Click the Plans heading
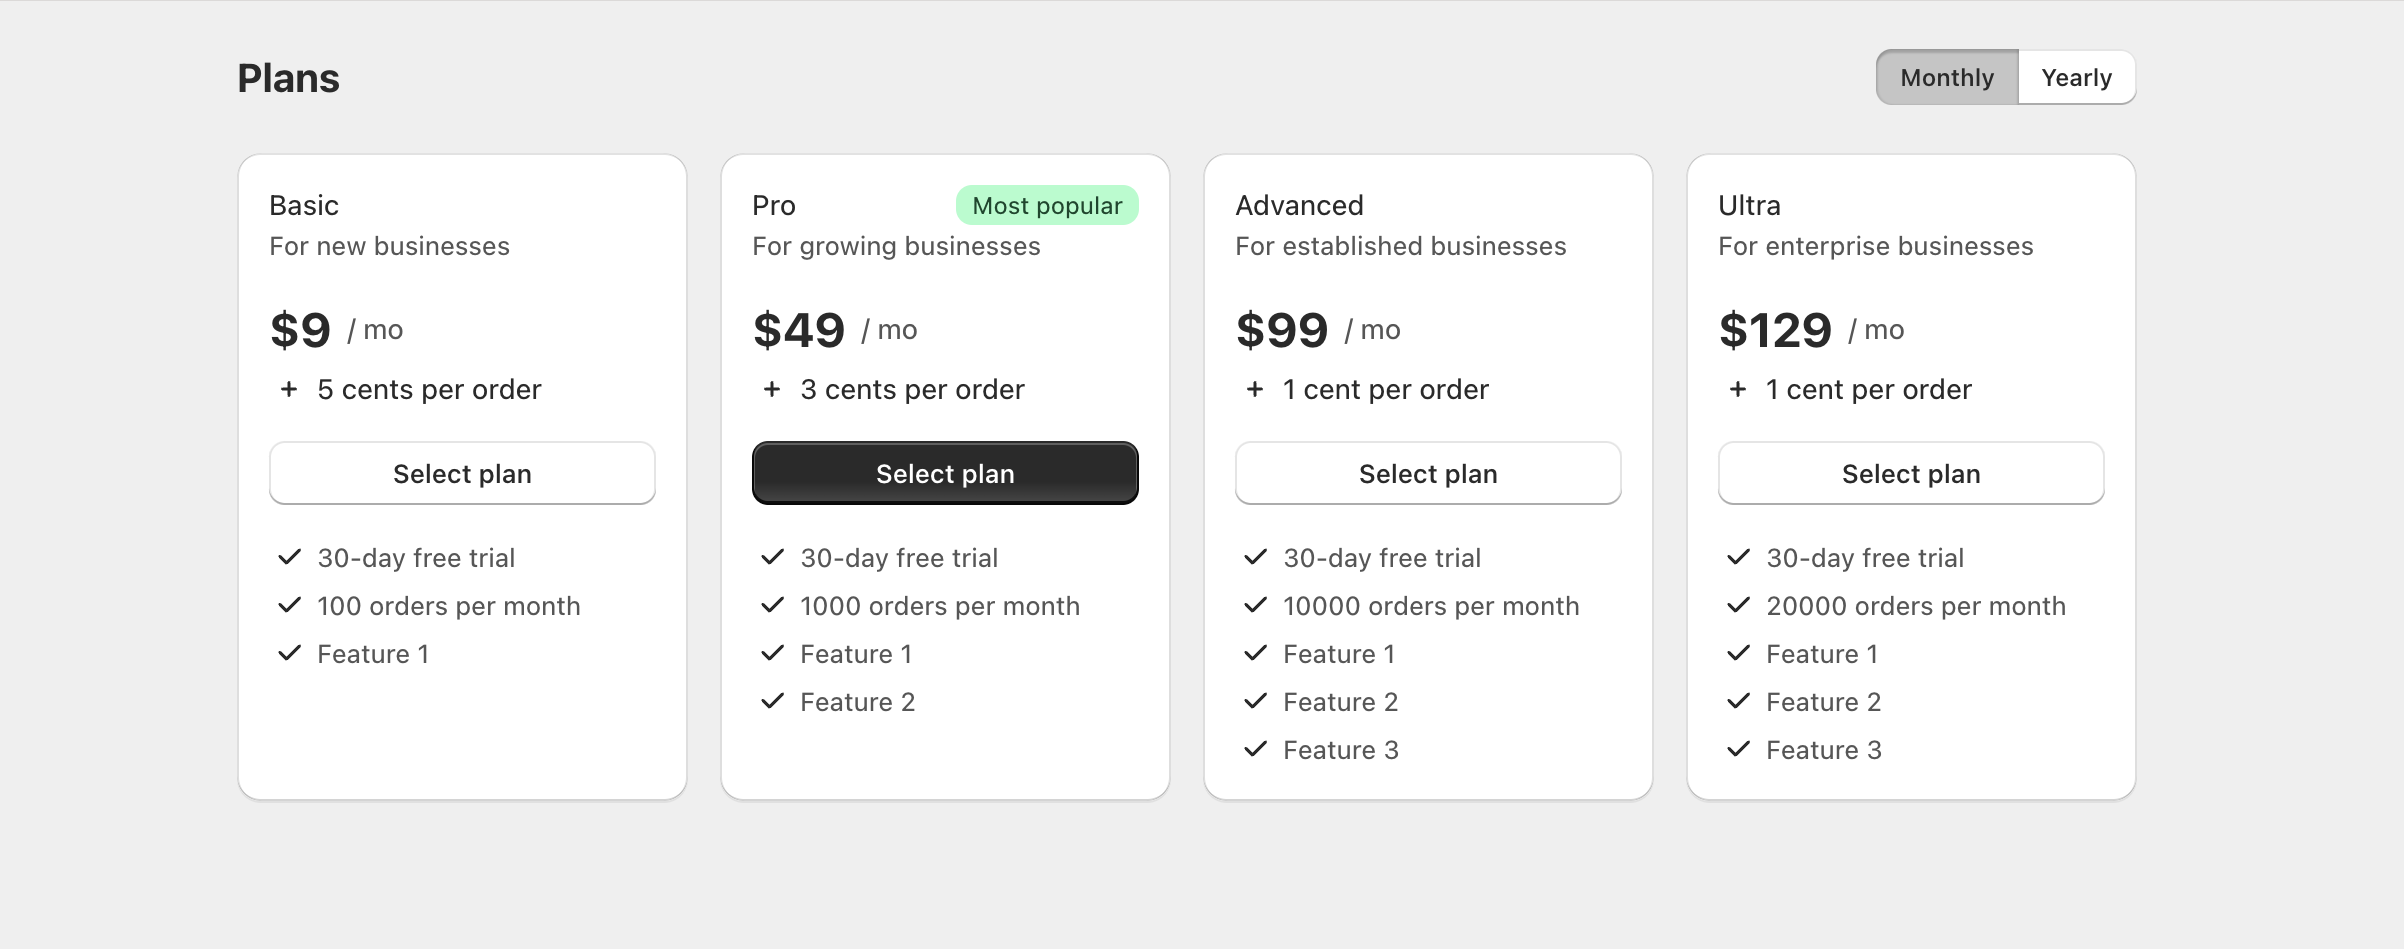Image resolution: width=2404 pixels, height=949 pixels. [x=288, y=77]
